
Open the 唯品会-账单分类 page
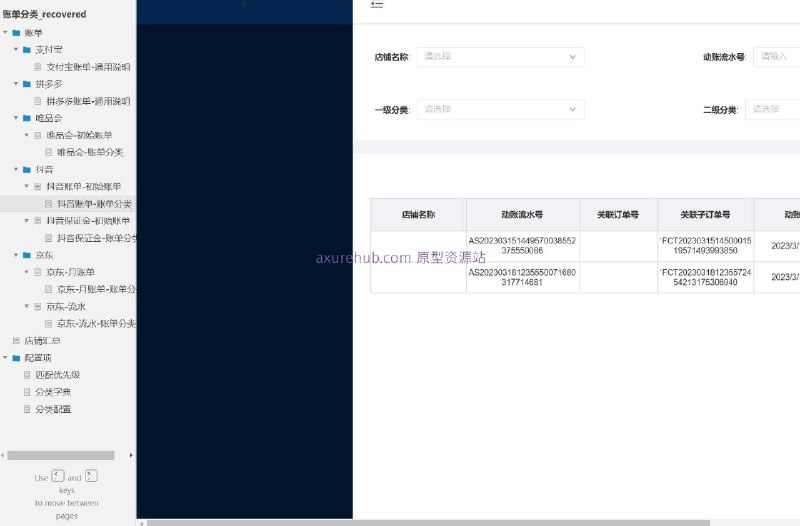pyautogui.click(x=90, y=152)
